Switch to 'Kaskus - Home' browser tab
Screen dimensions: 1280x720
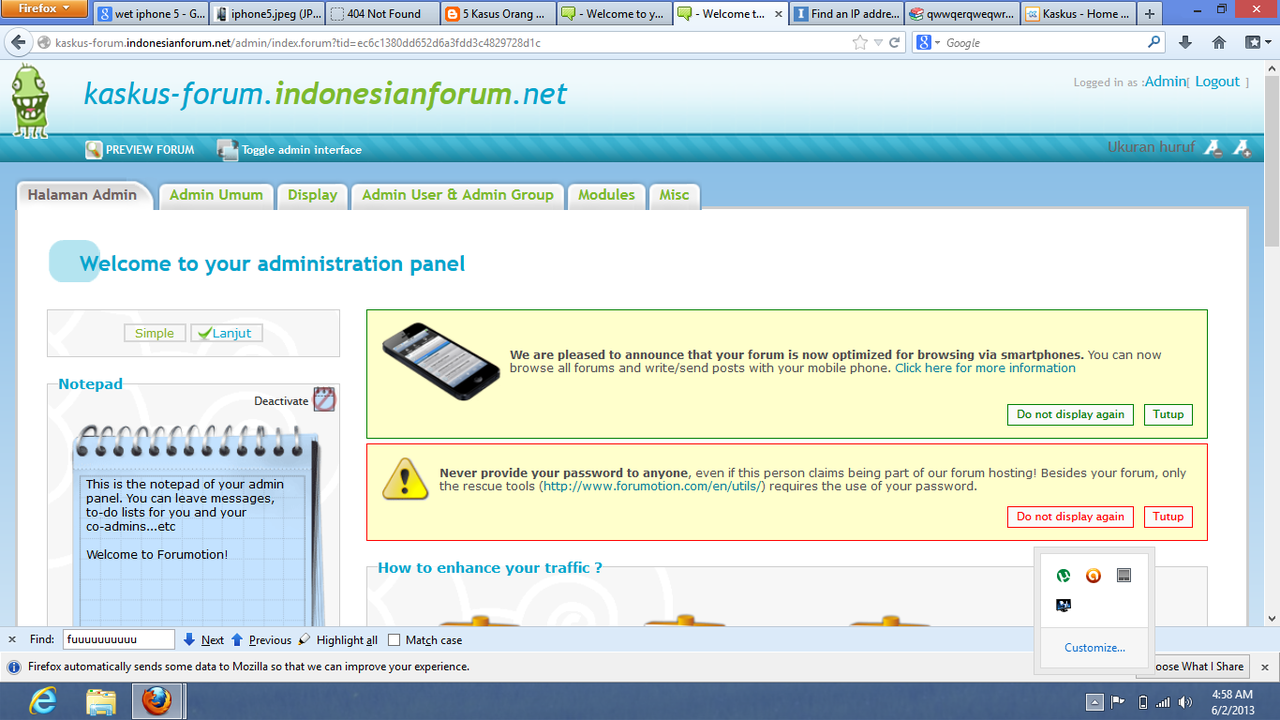[x=1078, y=14]
